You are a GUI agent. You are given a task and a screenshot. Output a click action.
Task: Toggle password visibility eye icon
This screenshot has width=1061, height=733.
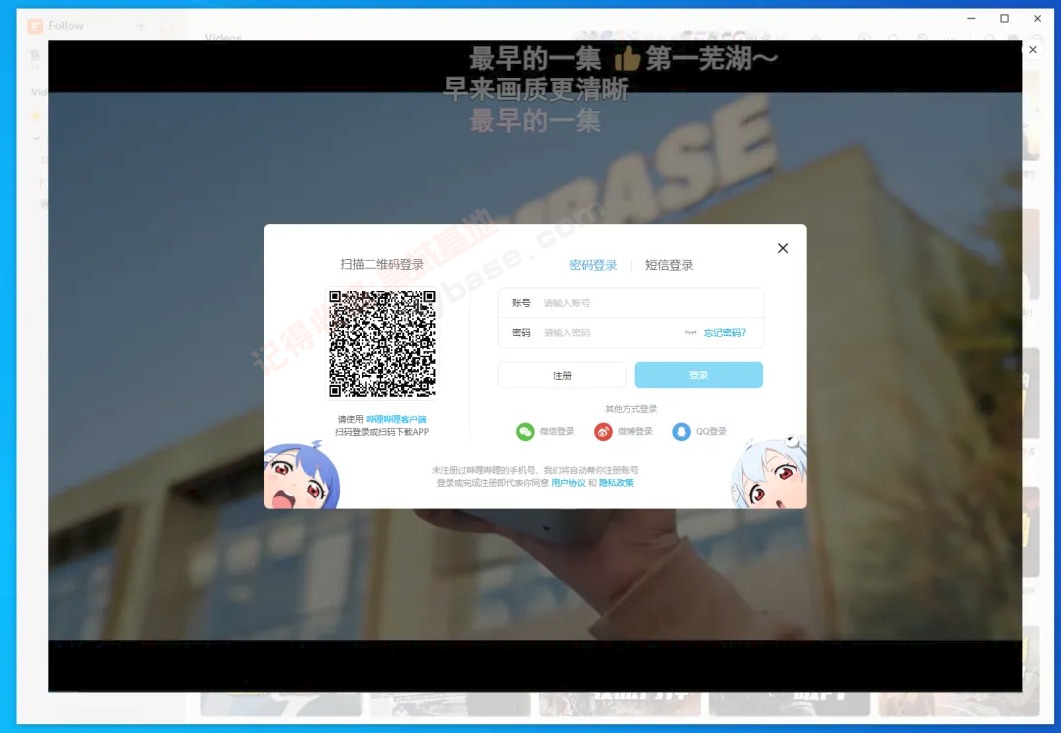pyautogui.click(x=690, y=332)
